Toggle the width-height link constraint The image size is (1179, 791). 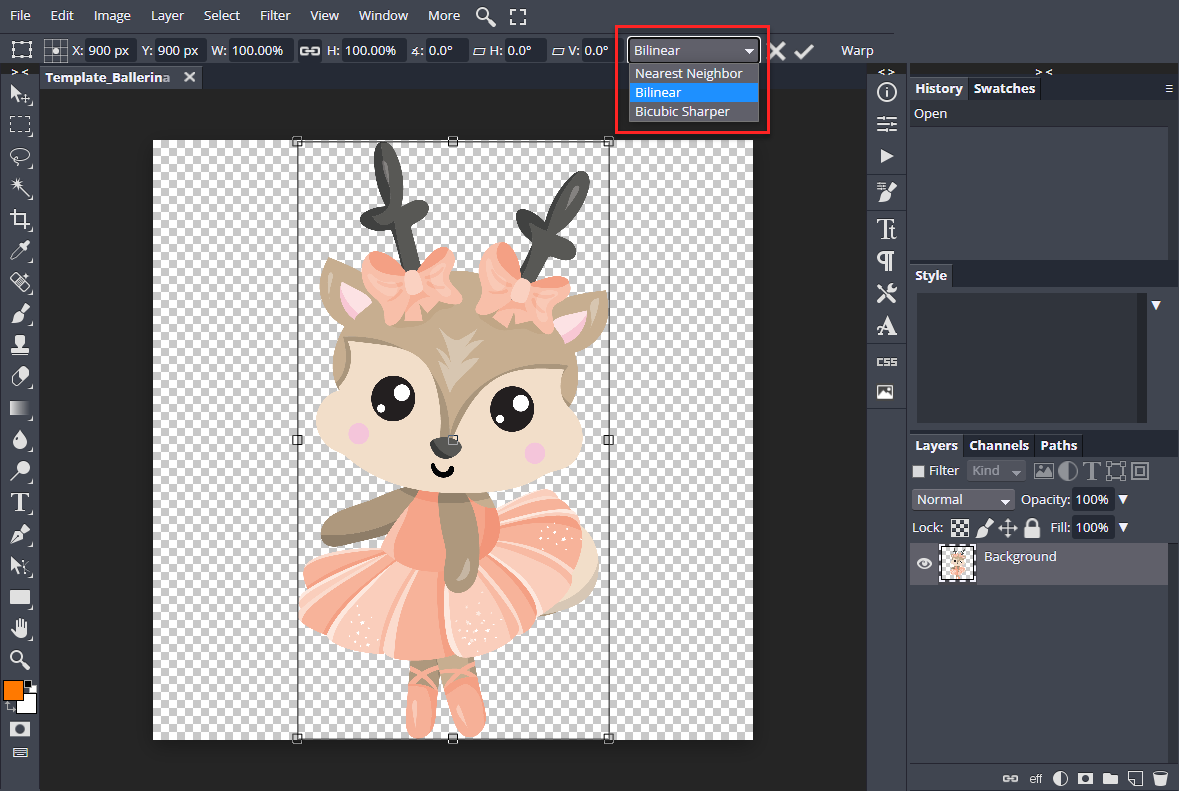310,51
